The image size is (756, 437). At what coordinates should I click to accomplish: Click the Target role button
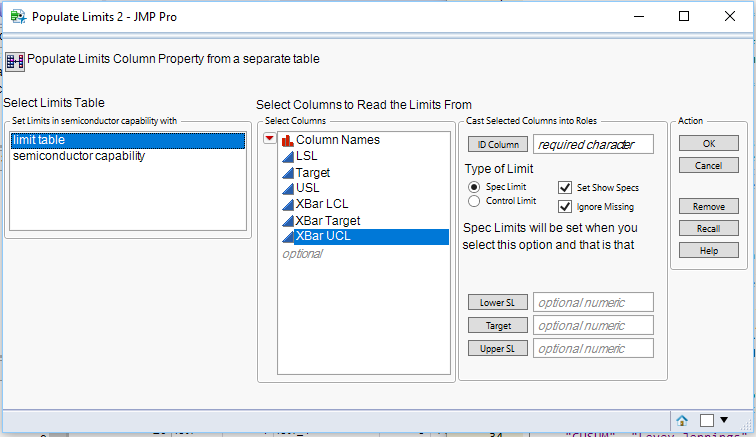(x=498, y=326)
